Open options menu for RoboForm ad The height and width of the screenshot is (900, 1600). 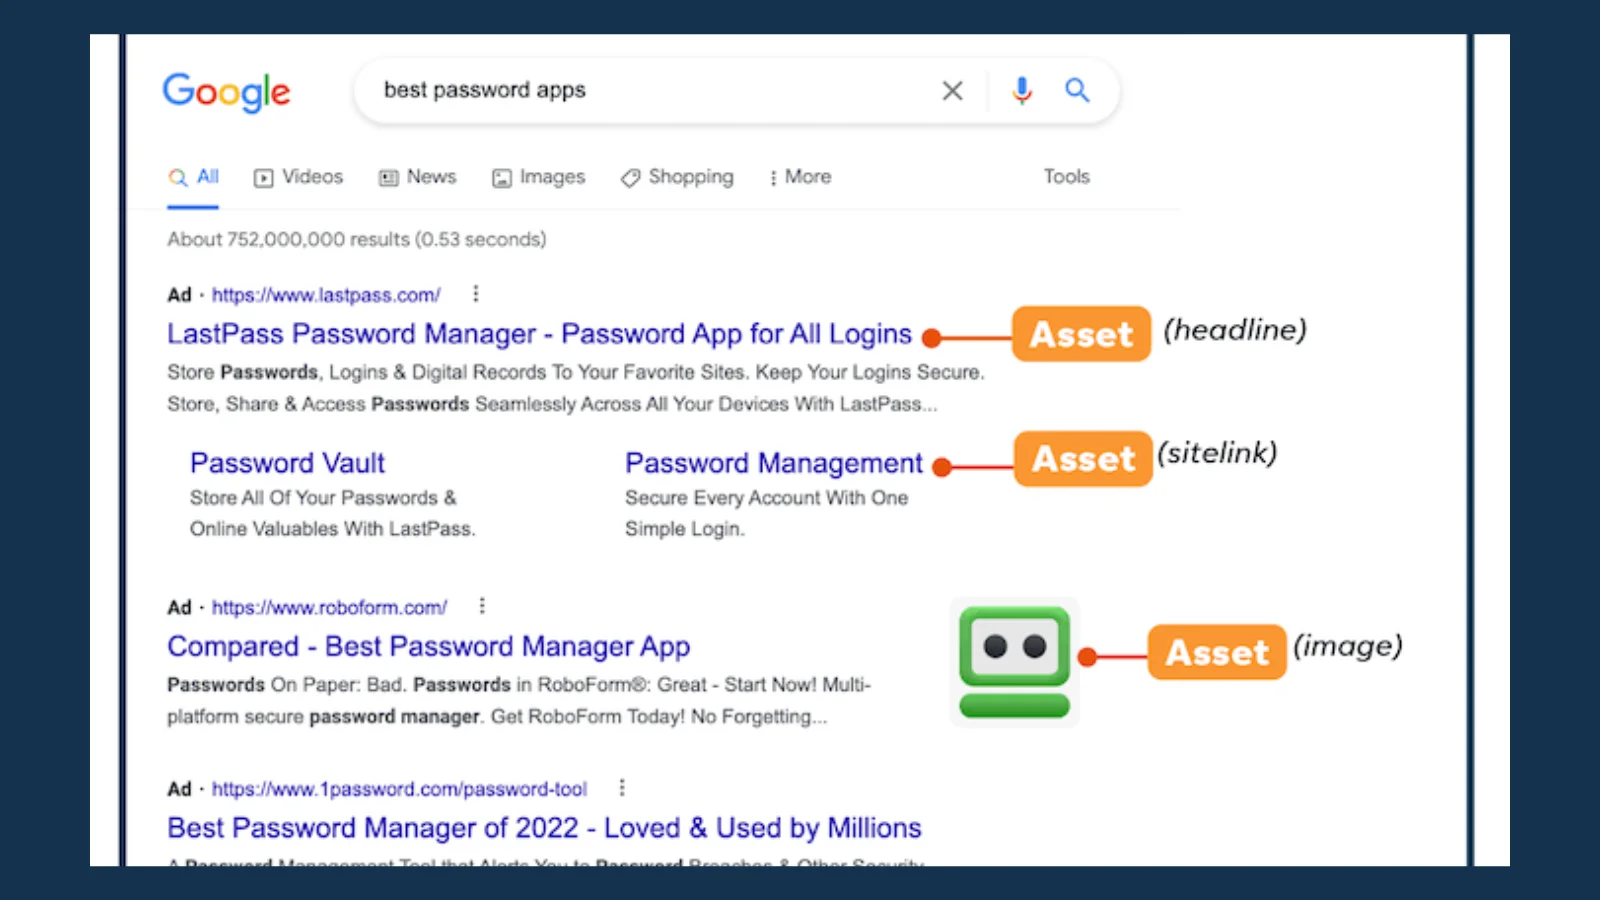(482, 606)
